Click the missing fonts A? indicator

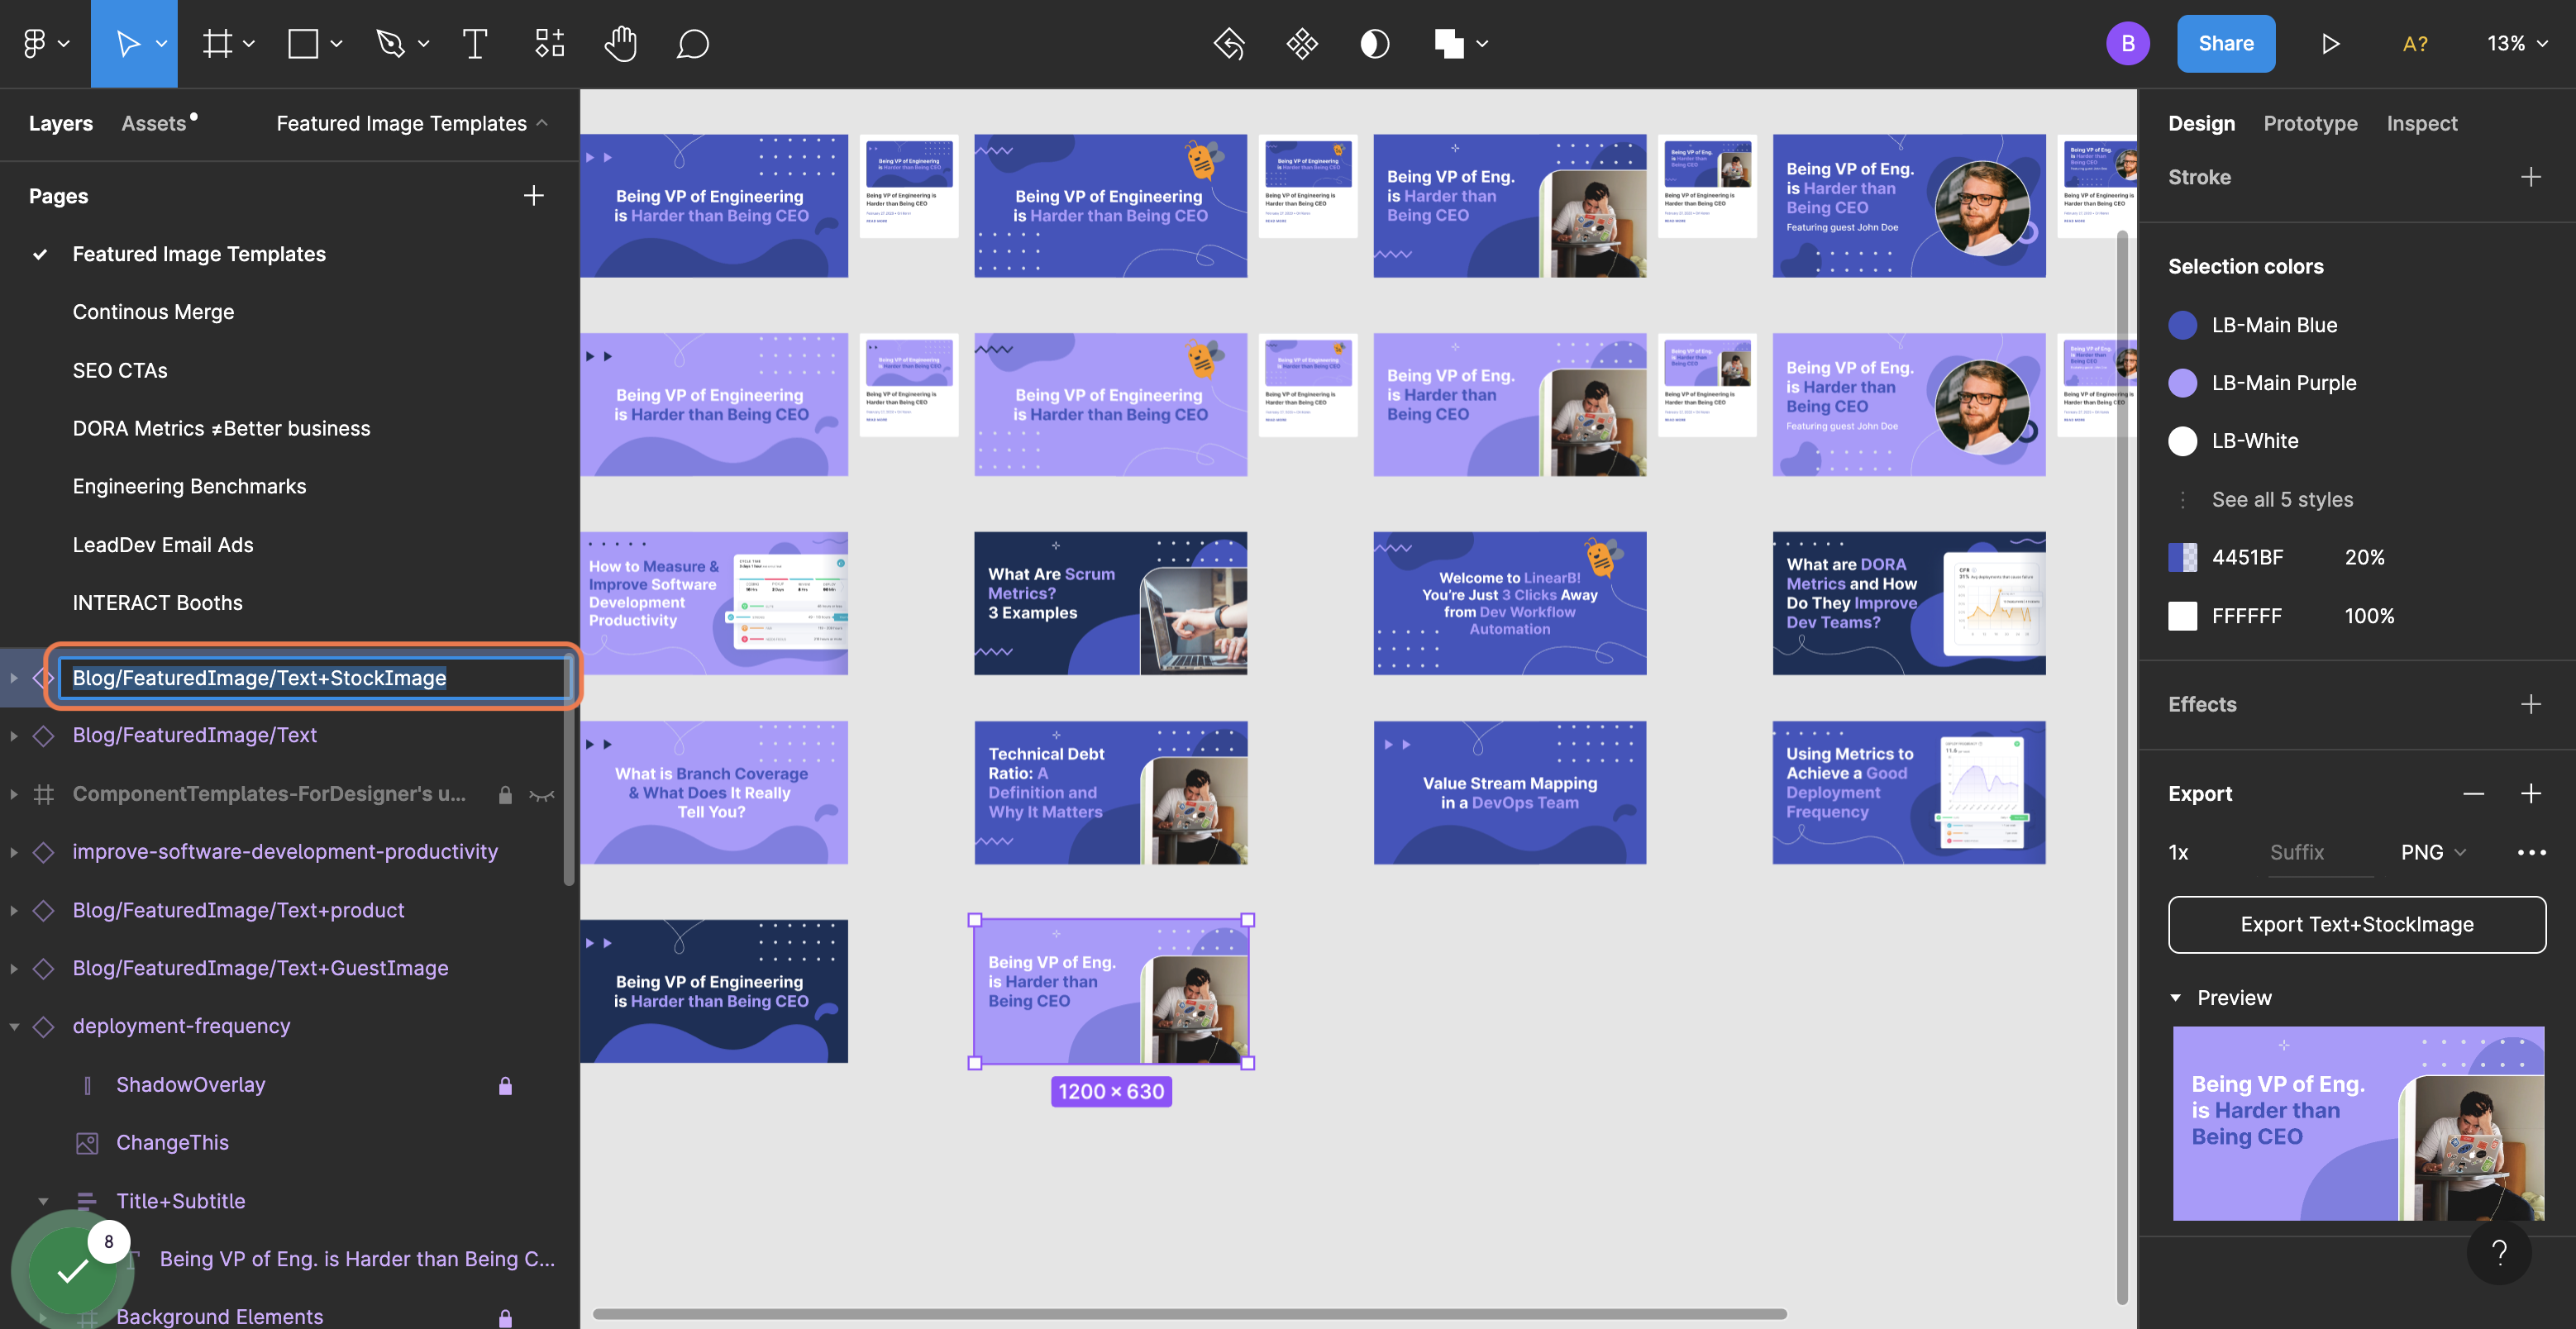tap(2414, 43)
